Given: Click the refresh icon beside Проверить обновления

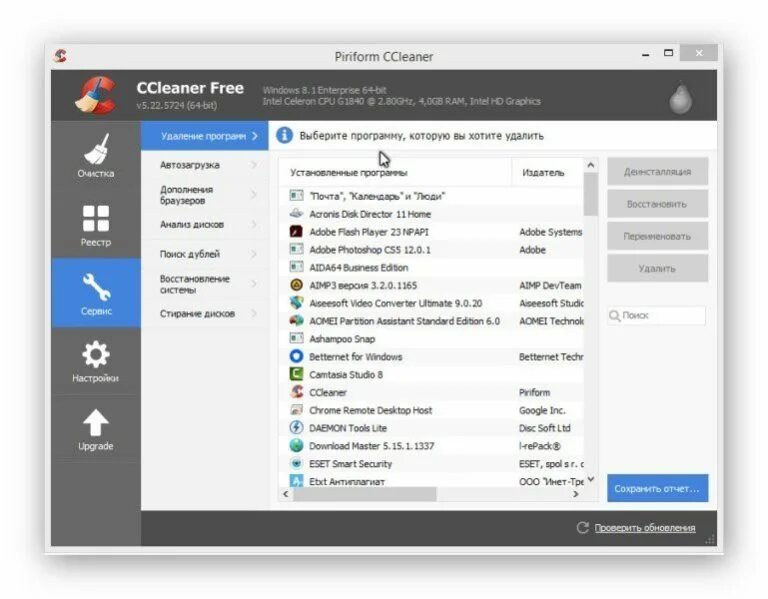Looking at the screenshot, I should coord(582,527).
